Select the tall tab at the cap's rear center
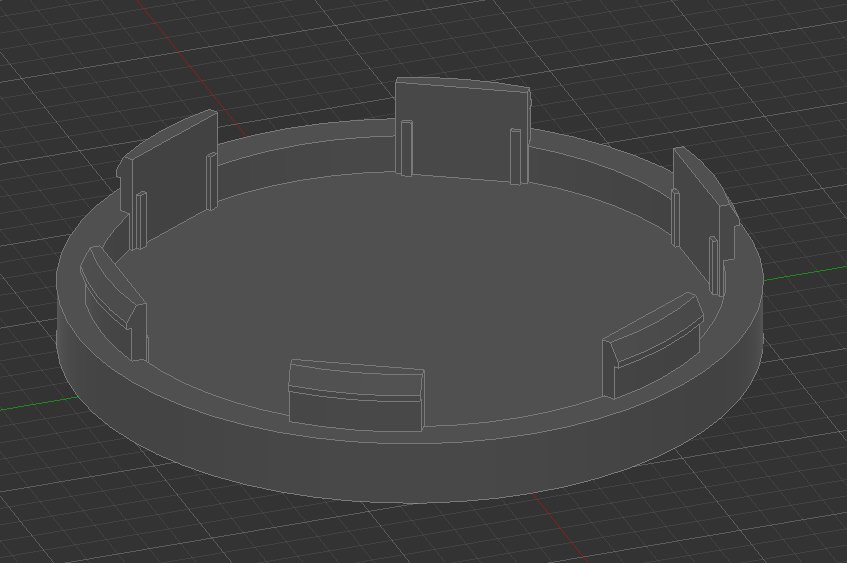The width and height of the screenshot is (847, 563). pyautogui.click(x=462, y=132)
